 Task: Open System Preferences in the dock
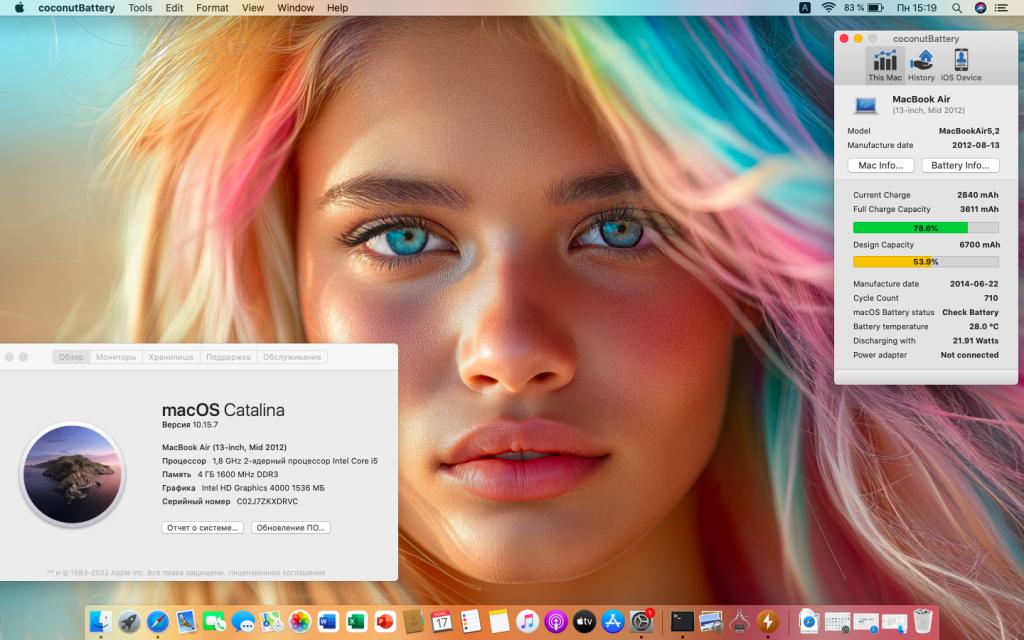pyautogui.click(x=641, y=621)
